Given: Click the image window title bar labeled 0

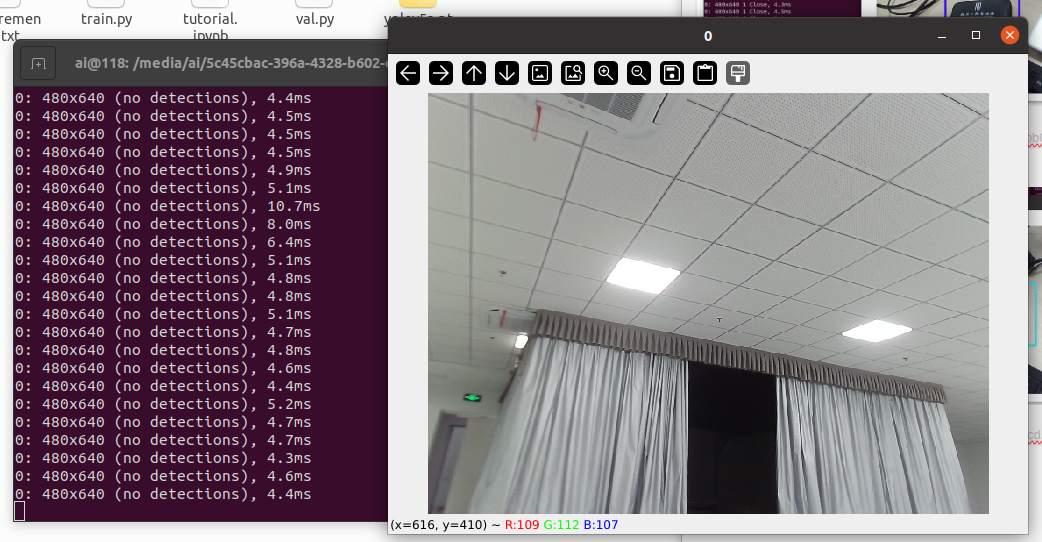Looking at the screenshot, I should [x=708, y=36].
